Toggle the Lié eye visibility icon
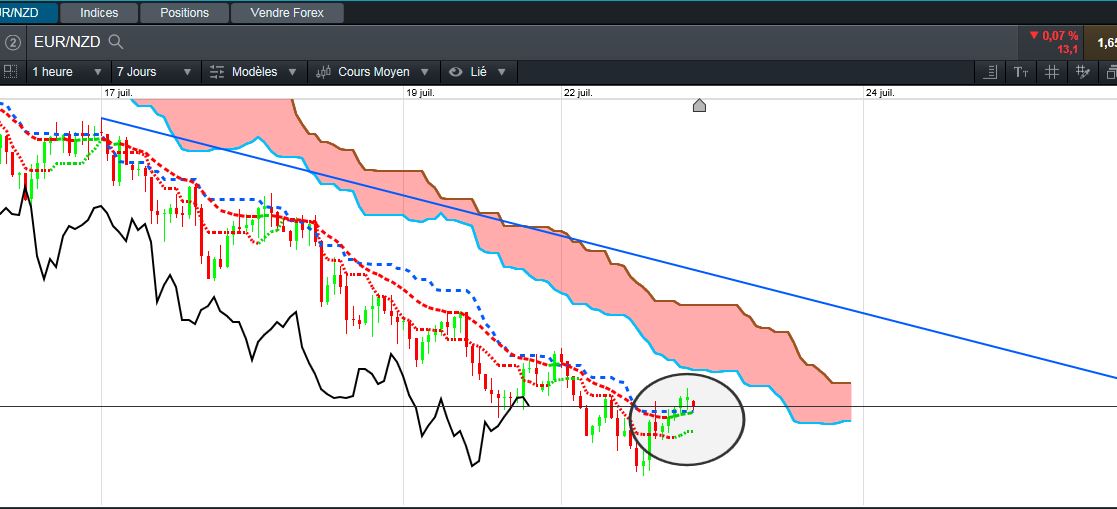1117x509 pixels. pyautogui.click(x=456, y=72)
